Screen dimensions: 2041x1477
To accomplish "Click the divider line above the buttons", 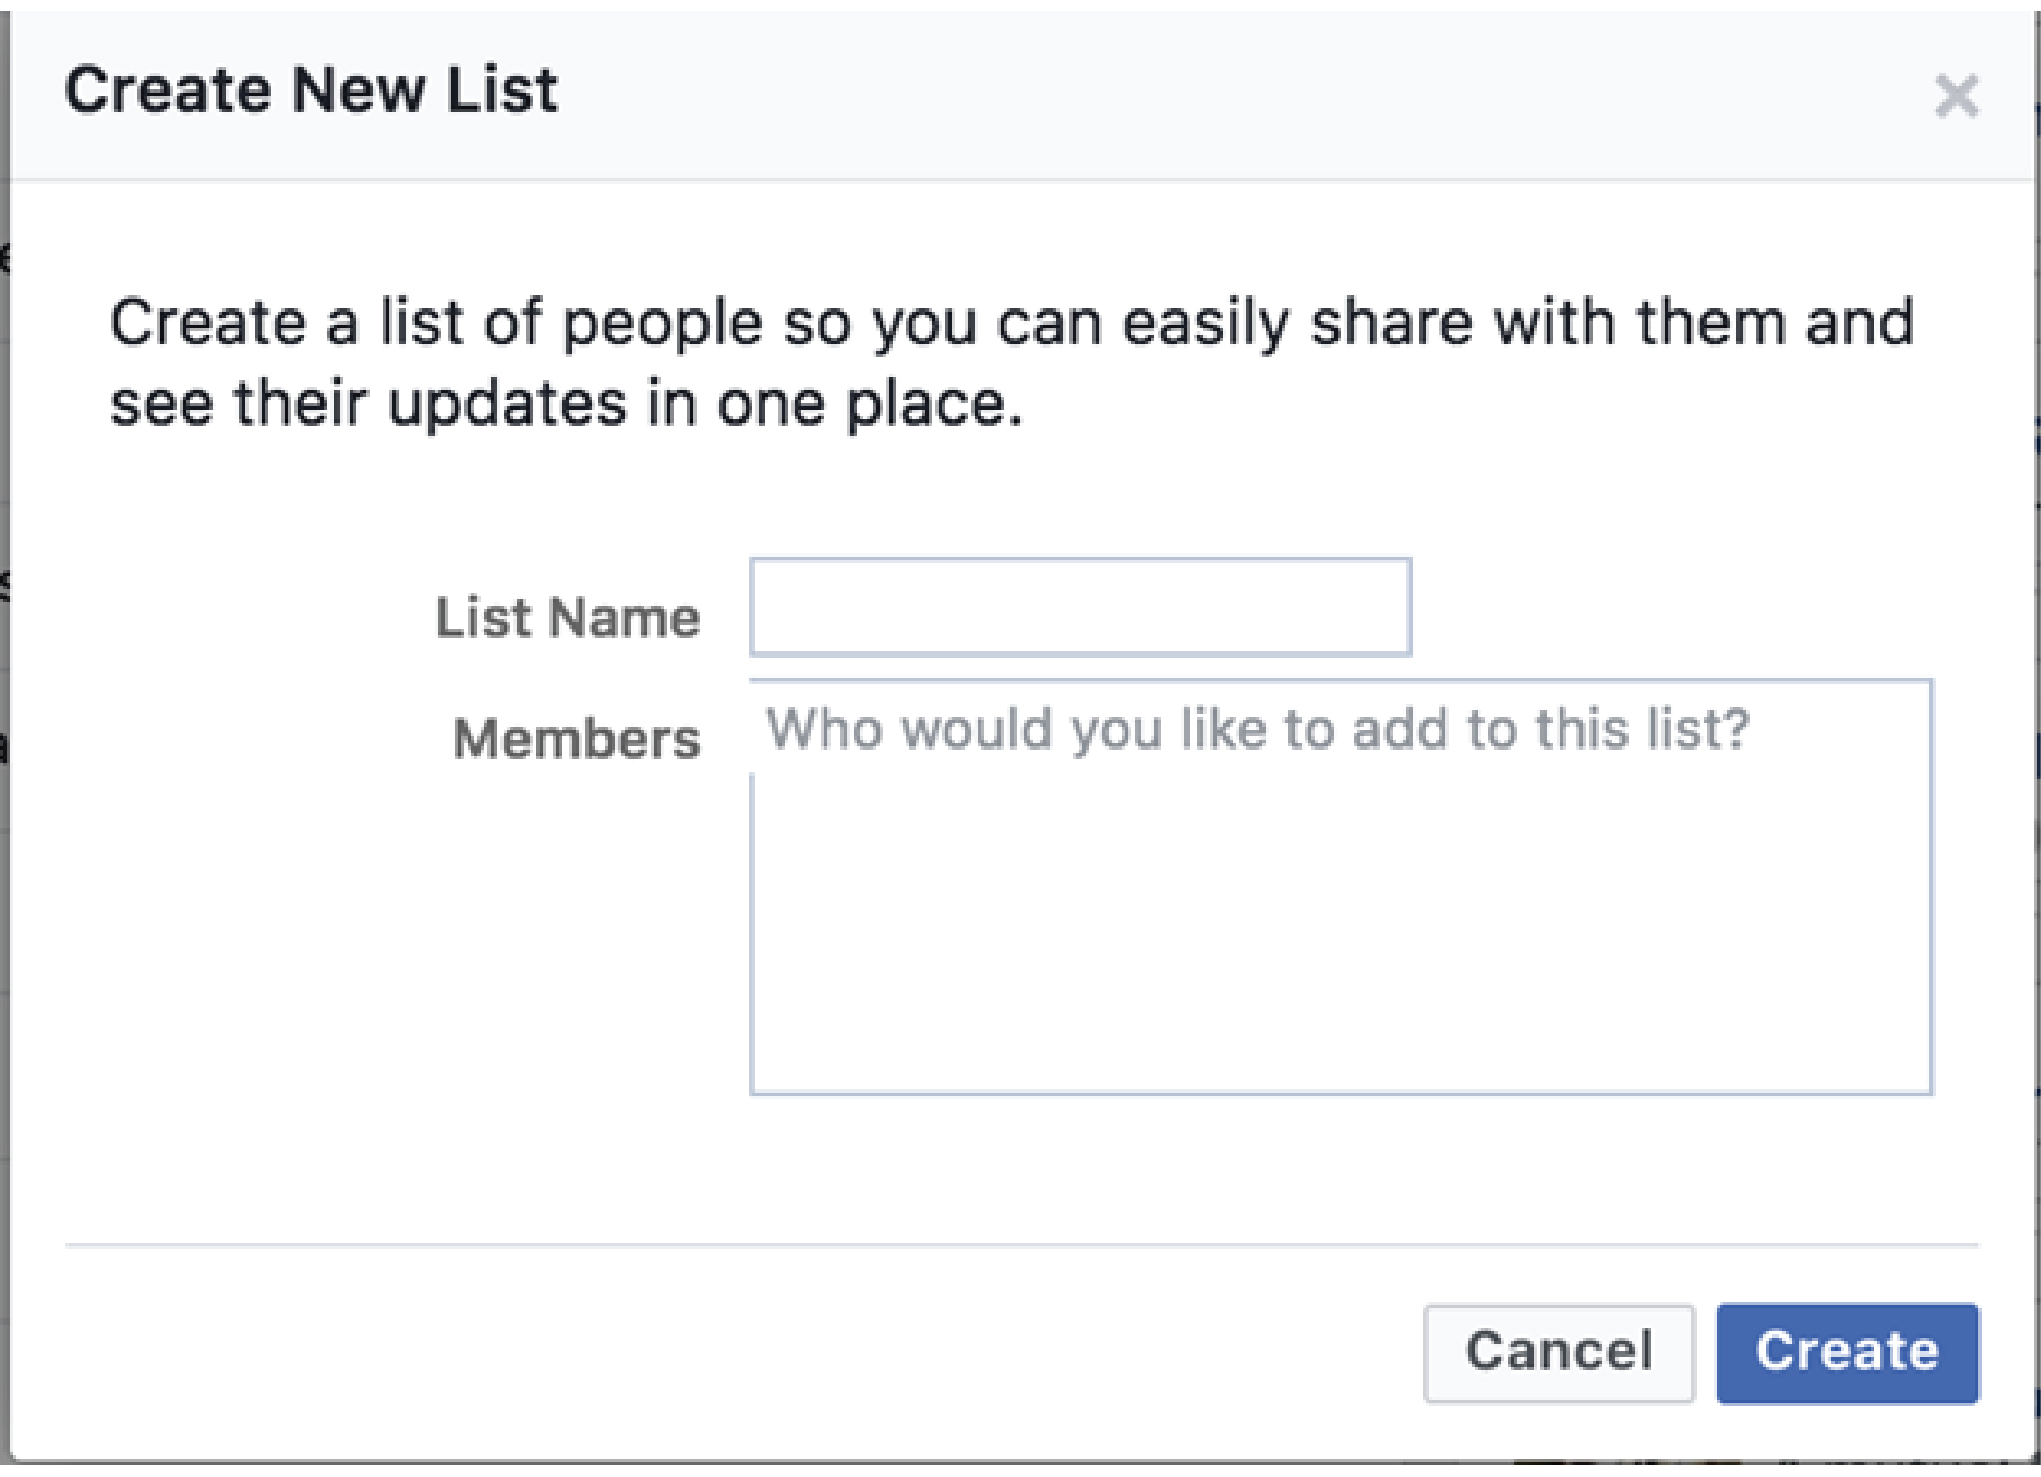I will click(x=1020, y=1245).
